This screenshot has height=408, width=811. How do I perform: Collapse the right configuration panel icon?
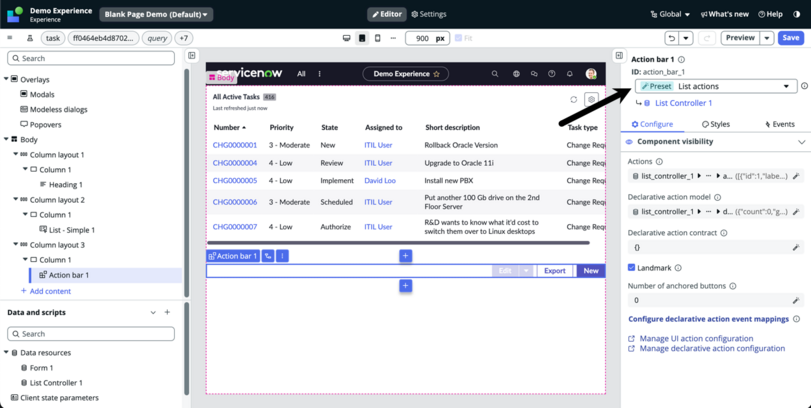pyautogui.click(x=619, y=55)
